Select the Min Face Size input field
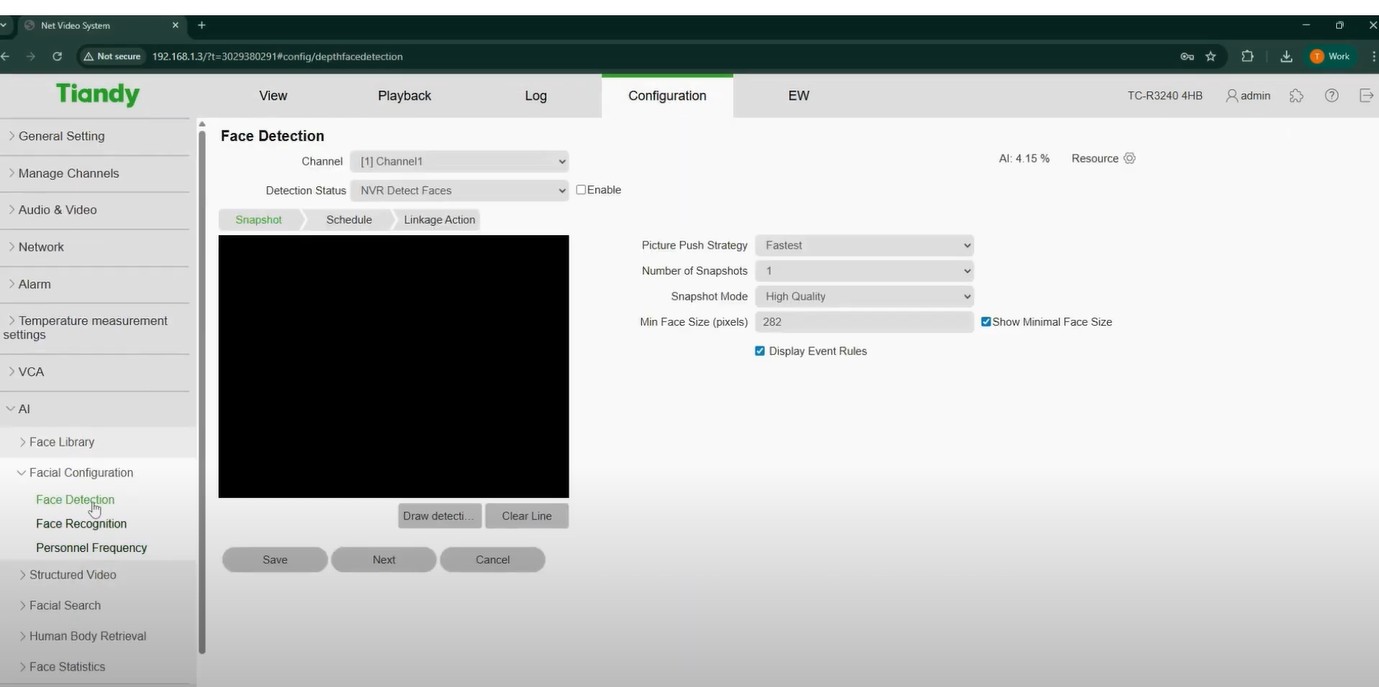Viewport: 1379px width, 687px height. click(x=864, y=321)
